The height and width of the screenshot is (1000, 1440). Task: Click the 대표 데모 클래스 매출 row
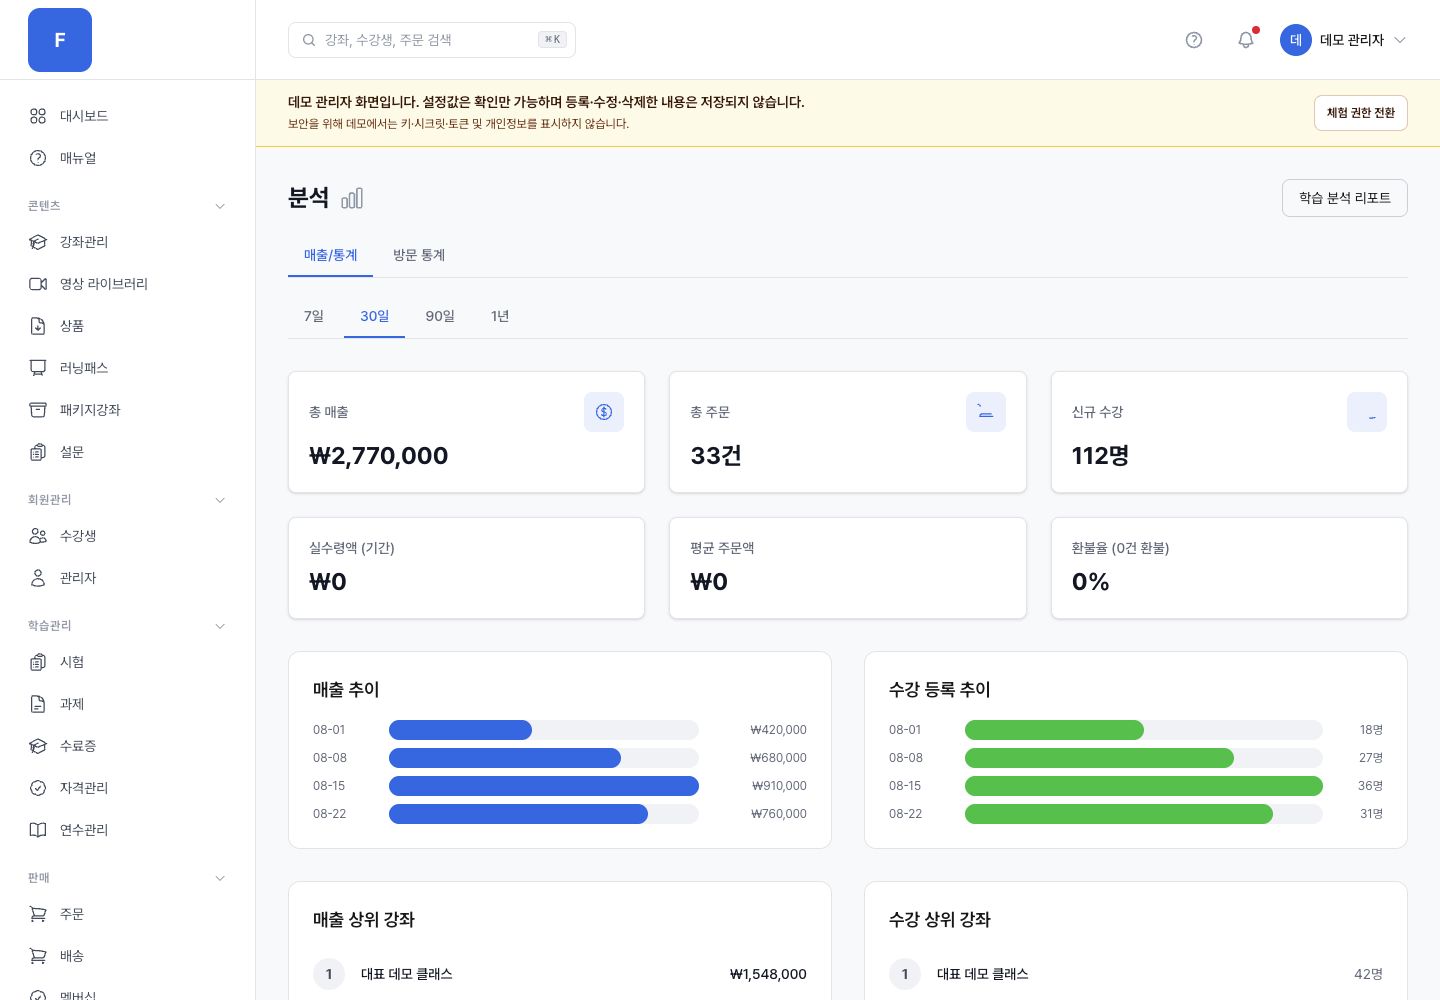pyautogui.click(x=560, y=974)
